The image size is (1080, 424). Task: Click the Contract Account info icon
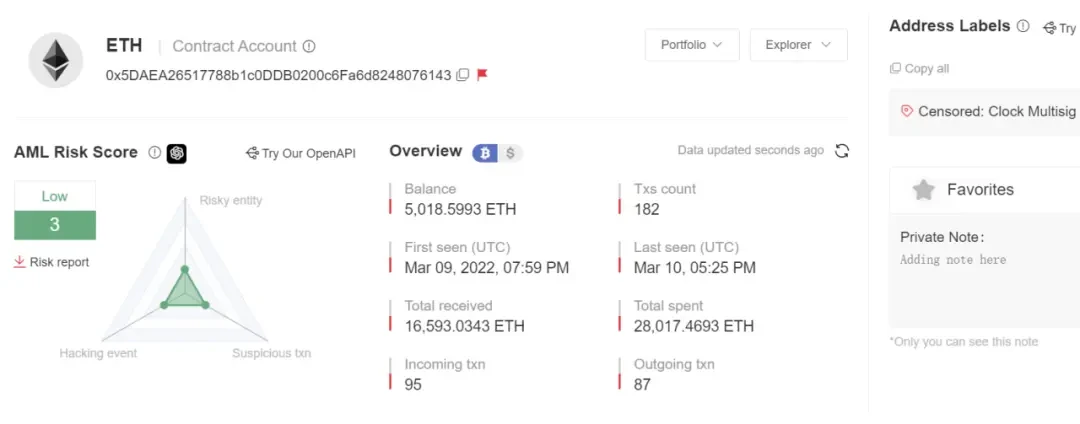(309, 46)
